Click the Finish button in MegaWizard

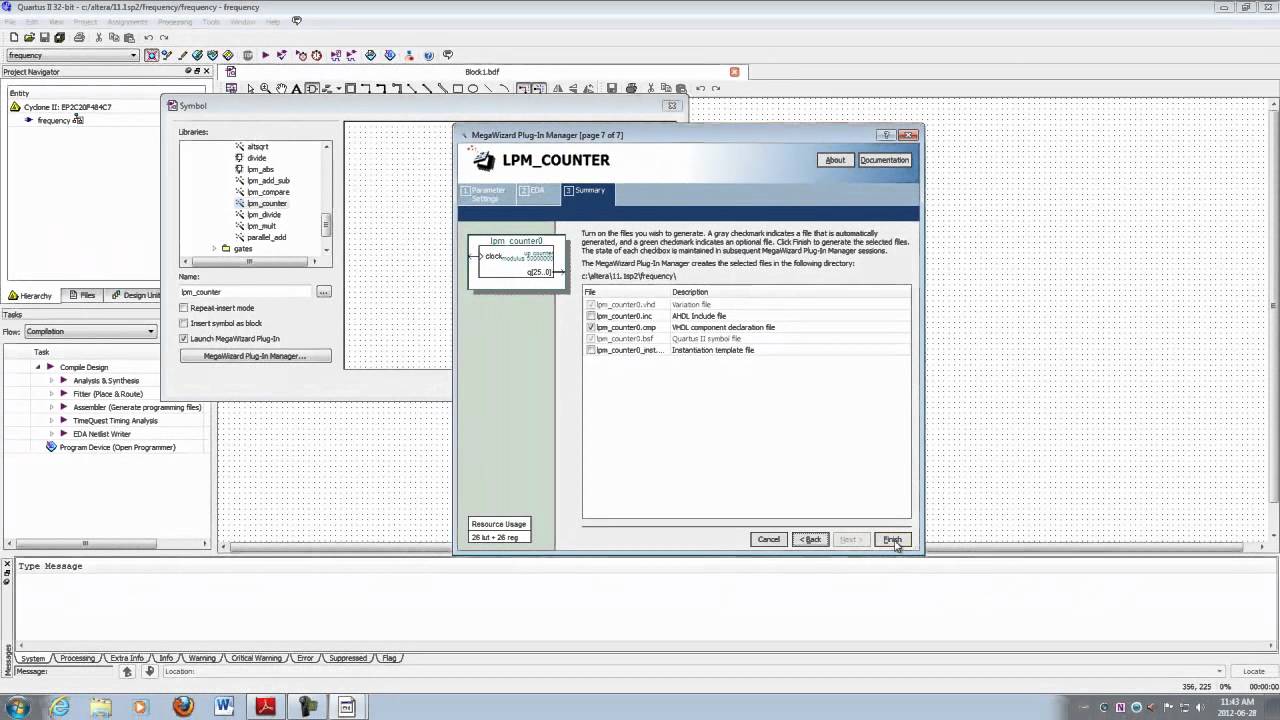coord(892,539)
